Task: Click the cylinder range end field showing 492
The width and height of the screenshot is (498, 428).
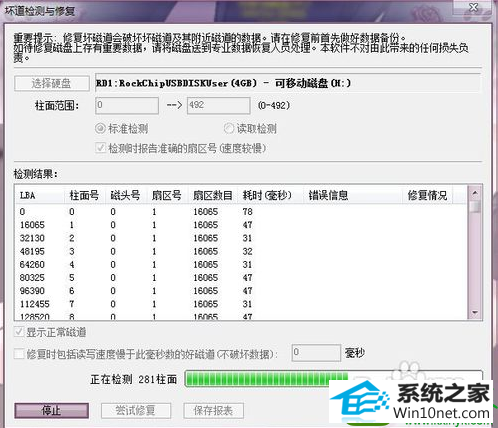Action: click(218, 105)
